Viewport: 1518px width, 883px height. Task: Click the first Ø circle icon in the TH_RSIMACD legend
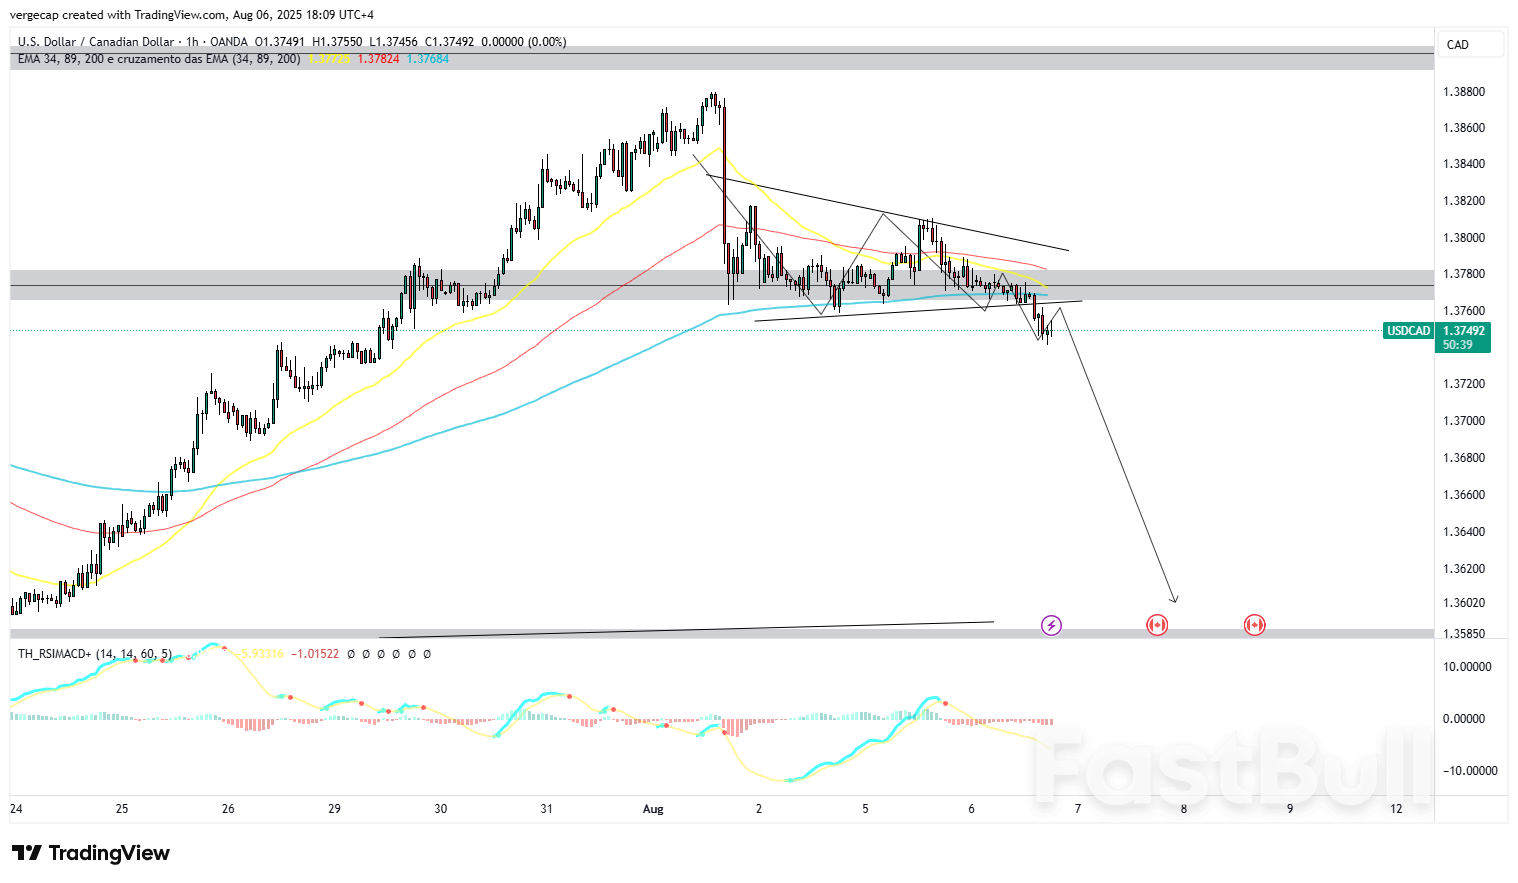click(350, 654)
